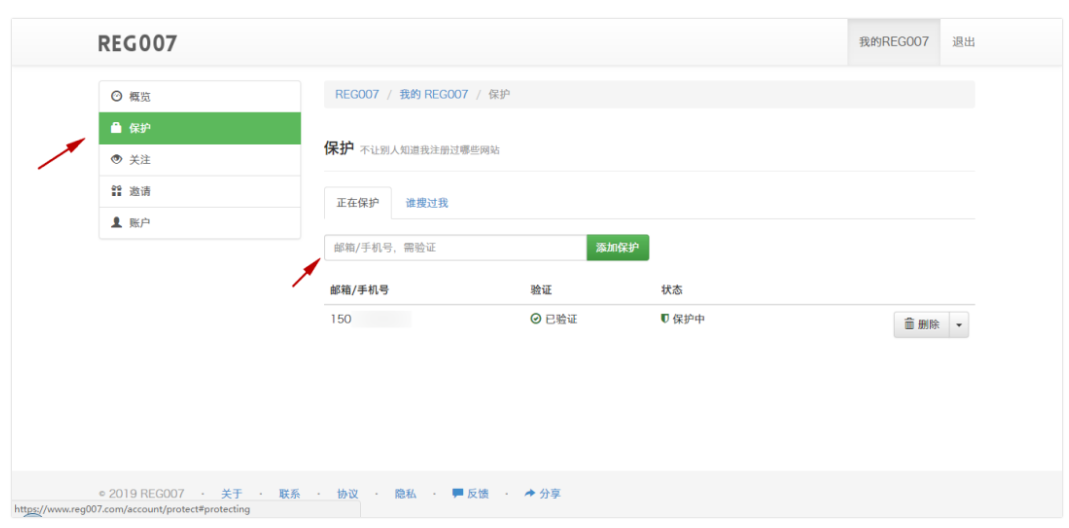The height and width of the screenshot is (528, 1069).
Task: Click the clock icon beside 概览
Action: 117,96
